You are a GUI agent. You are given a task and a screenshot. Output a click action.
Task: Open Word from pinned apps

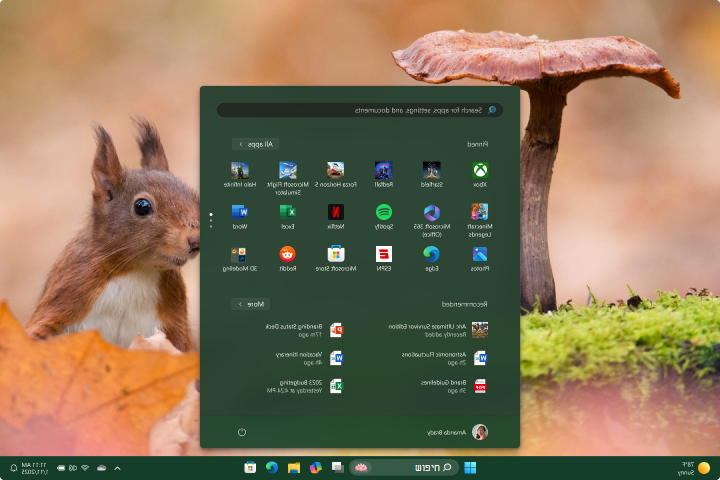pyautogui.click(x=240, y=217)
